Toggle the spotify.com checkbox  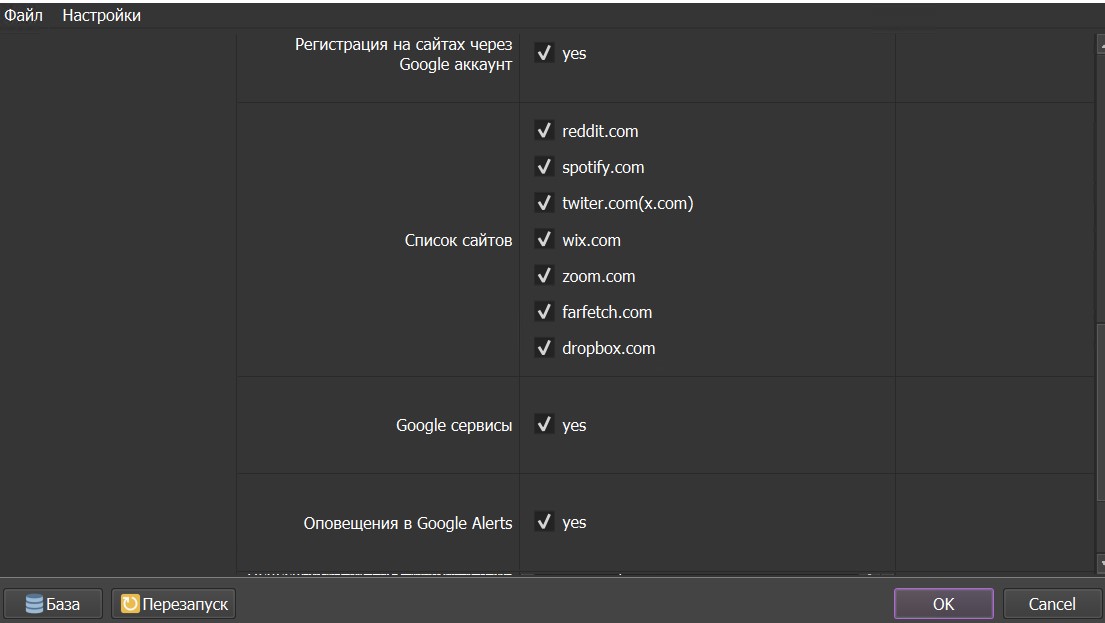544,167
